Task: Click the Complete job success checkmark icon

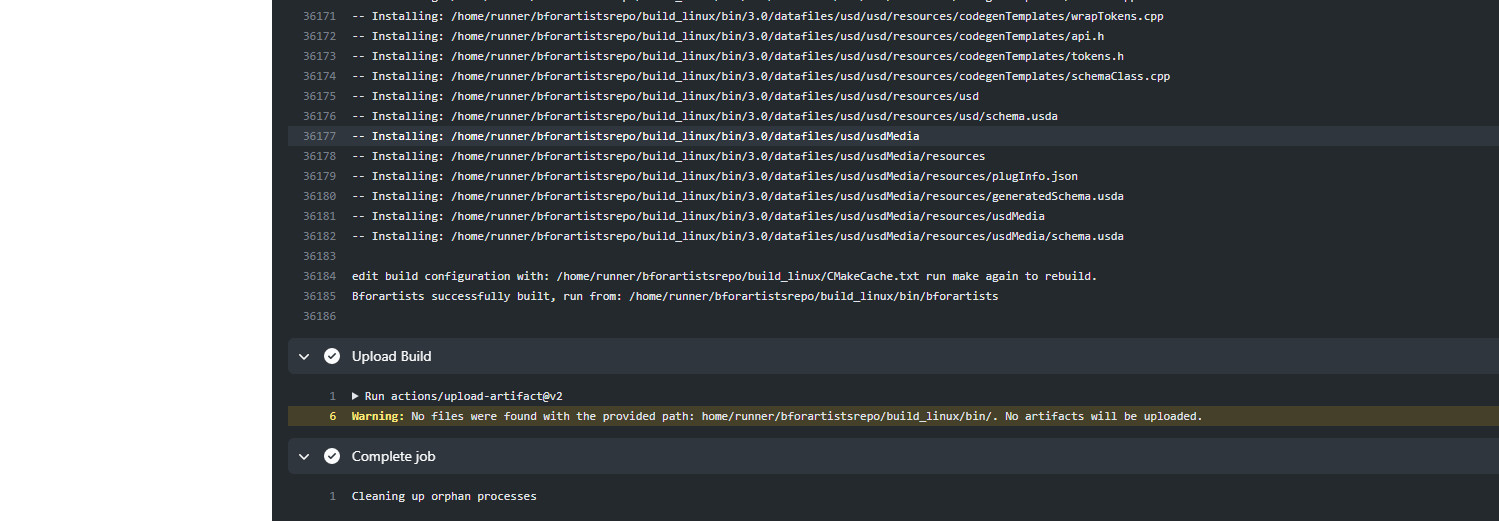Action: click(x=332, y=456)
